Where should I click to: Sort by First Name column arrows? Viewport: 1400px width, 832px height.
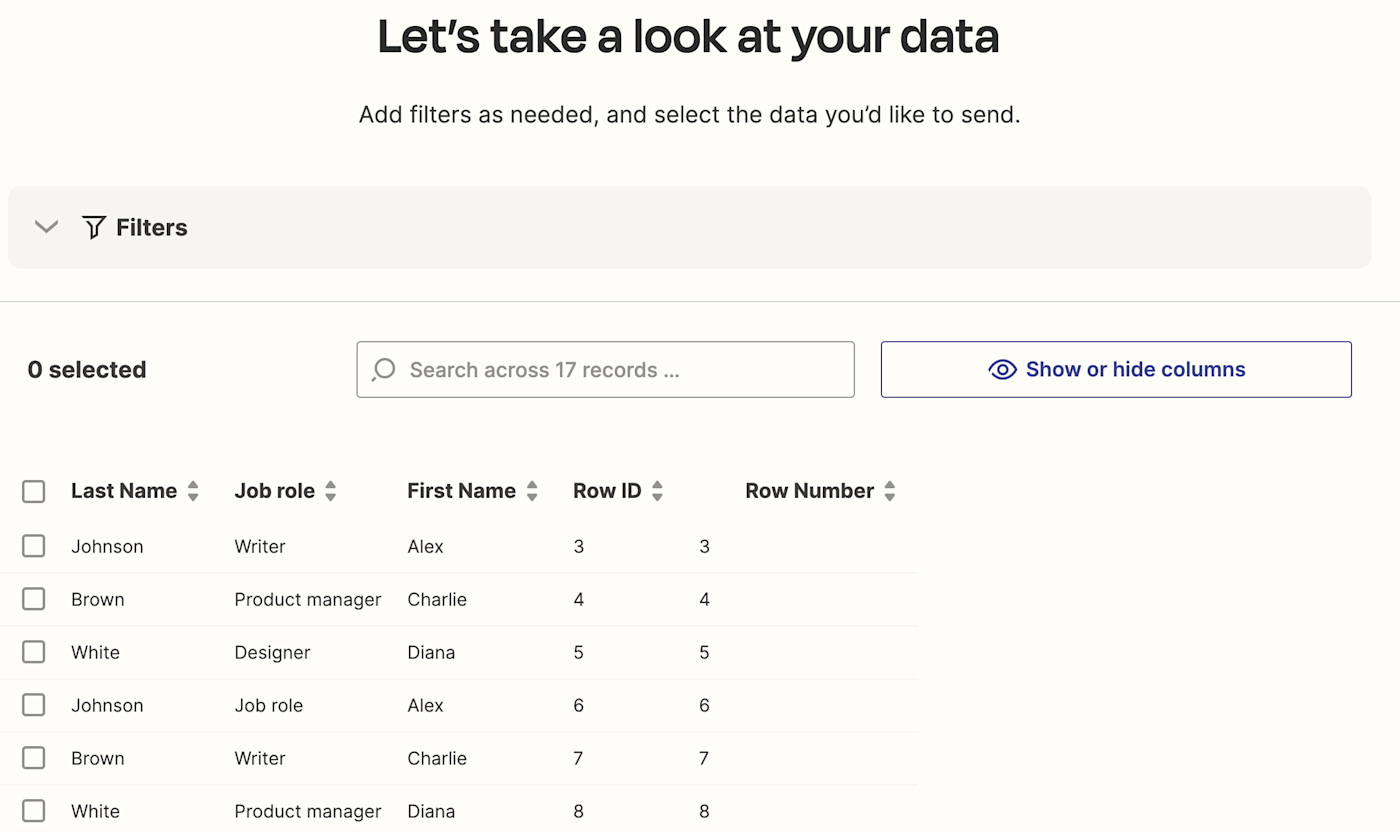532,491
